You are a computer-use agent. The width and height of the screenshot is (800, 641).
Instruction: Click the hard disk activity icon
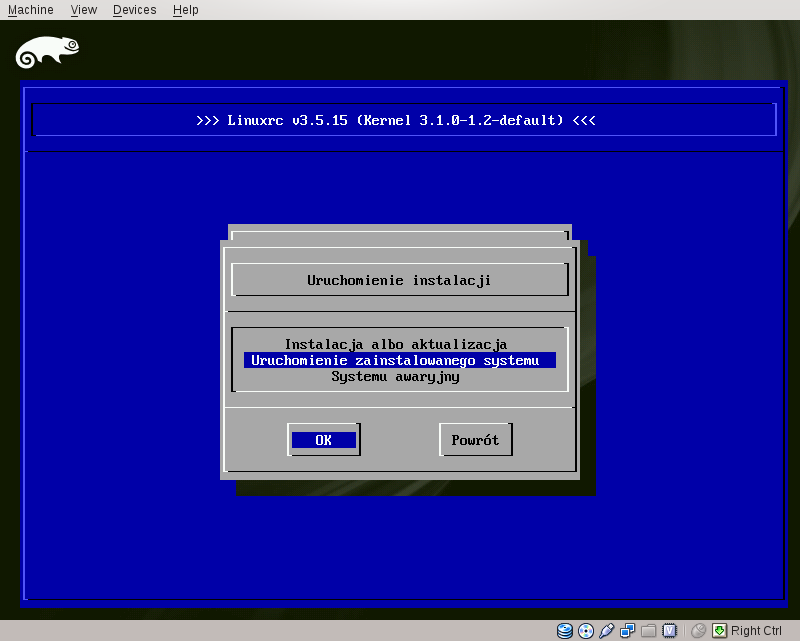pyautogui.click(x=565, y=631)
